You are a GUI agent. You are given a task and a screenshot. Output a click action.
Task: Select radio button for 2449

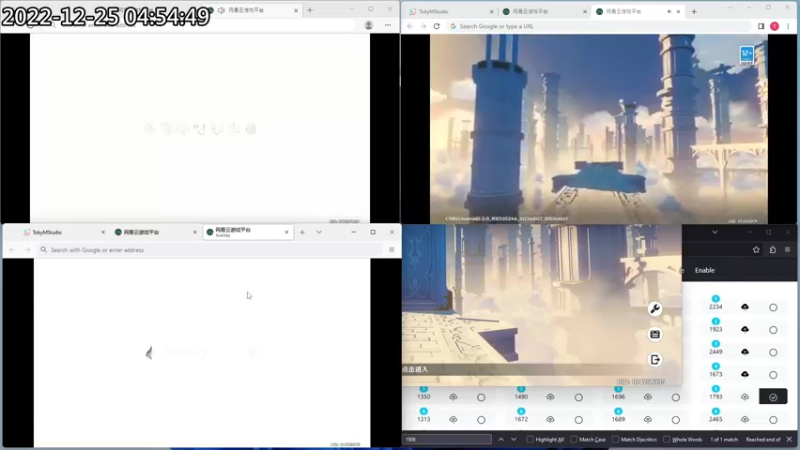tap(773, 352)
